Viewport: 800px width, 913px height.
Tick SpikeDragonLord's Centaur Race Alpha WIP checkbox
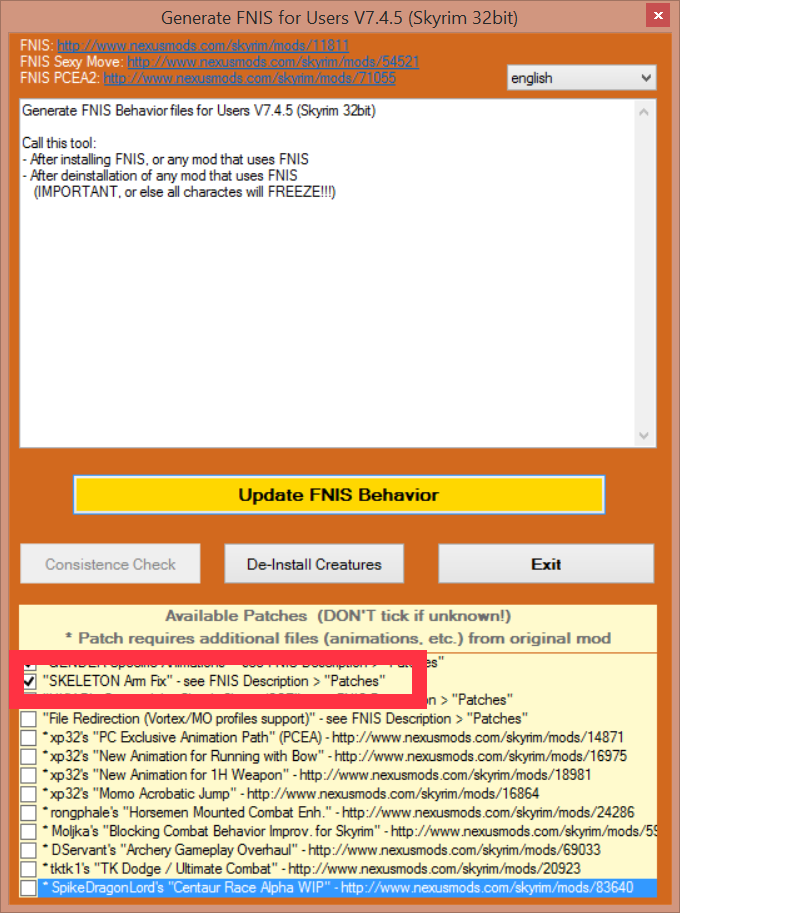(29, 888)
